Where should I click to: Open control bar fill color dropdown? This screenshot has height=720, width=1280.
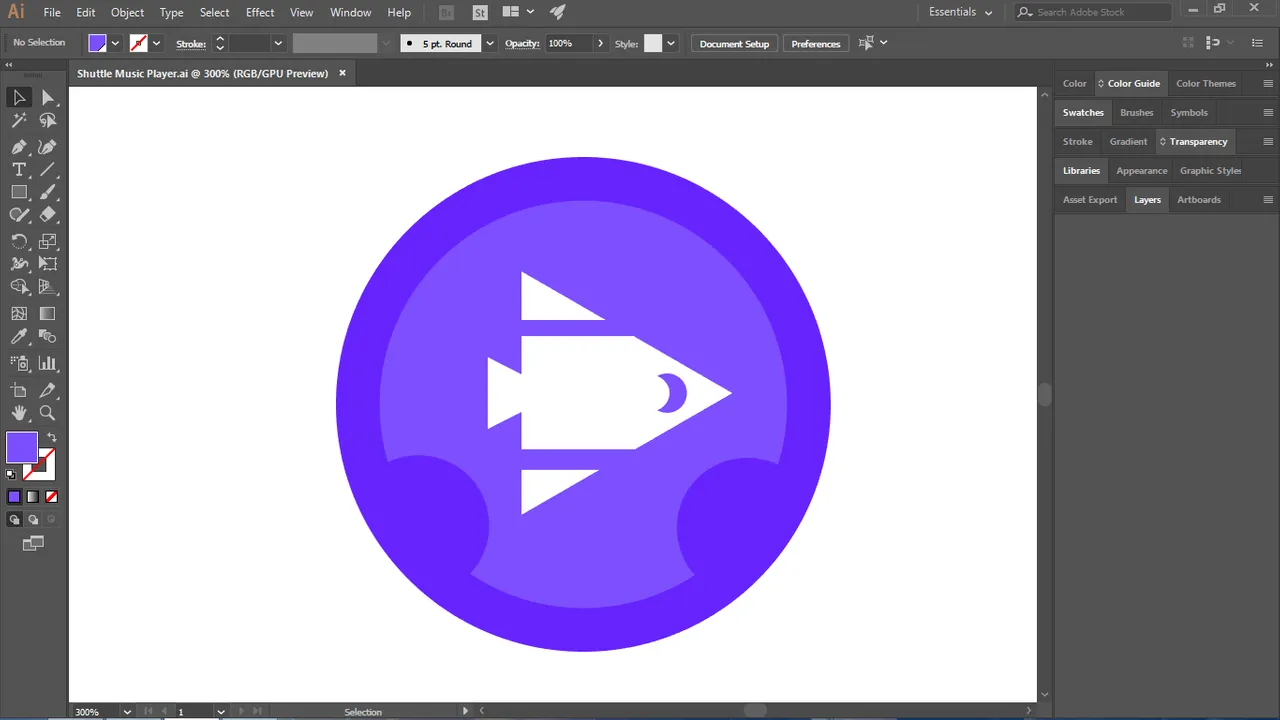point(116,43)
